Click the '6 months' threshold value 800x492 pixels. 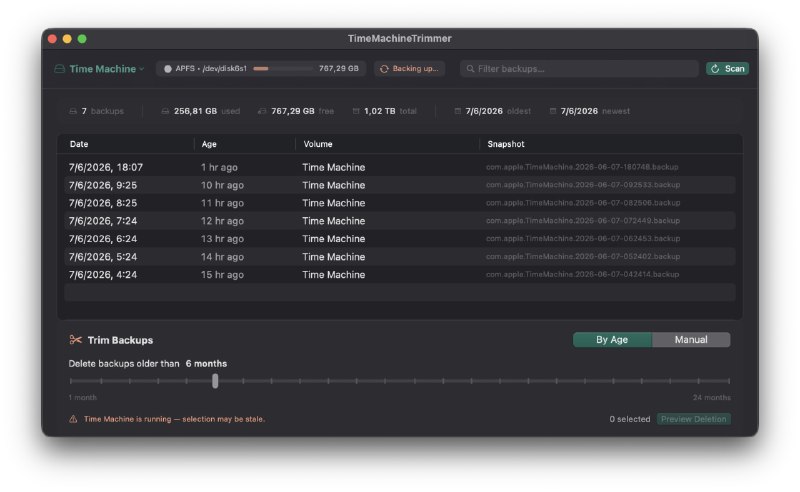click(206, 364)
